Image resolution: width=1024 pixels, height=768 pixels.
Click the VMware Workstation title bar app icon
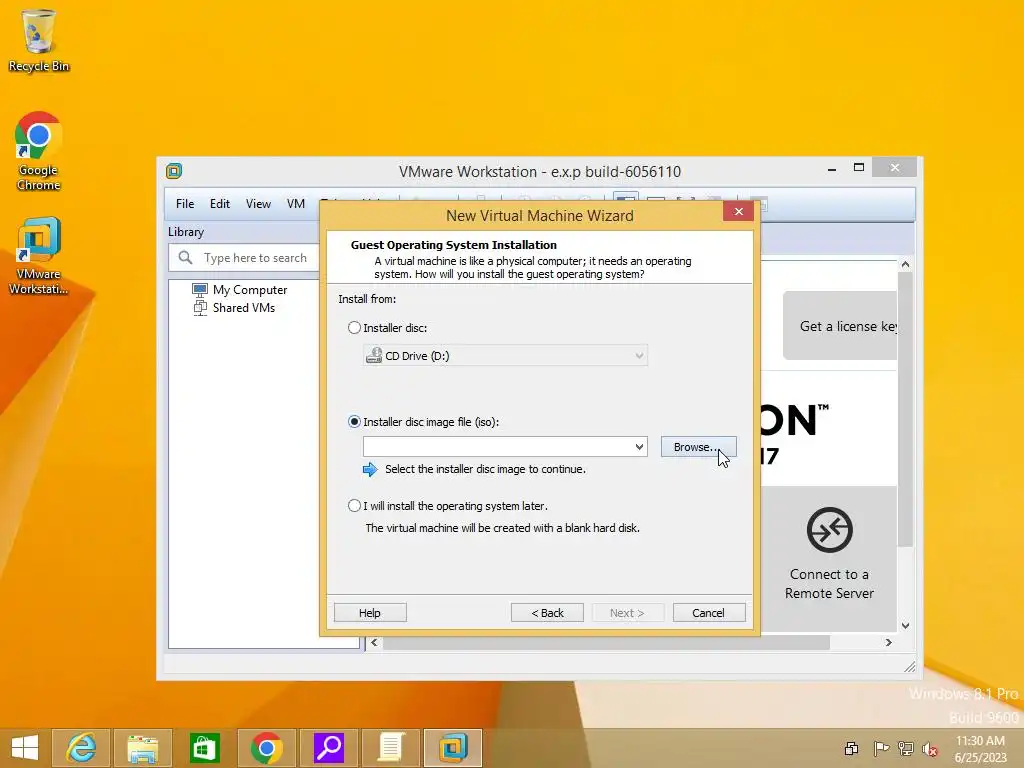tap(174, 171)
